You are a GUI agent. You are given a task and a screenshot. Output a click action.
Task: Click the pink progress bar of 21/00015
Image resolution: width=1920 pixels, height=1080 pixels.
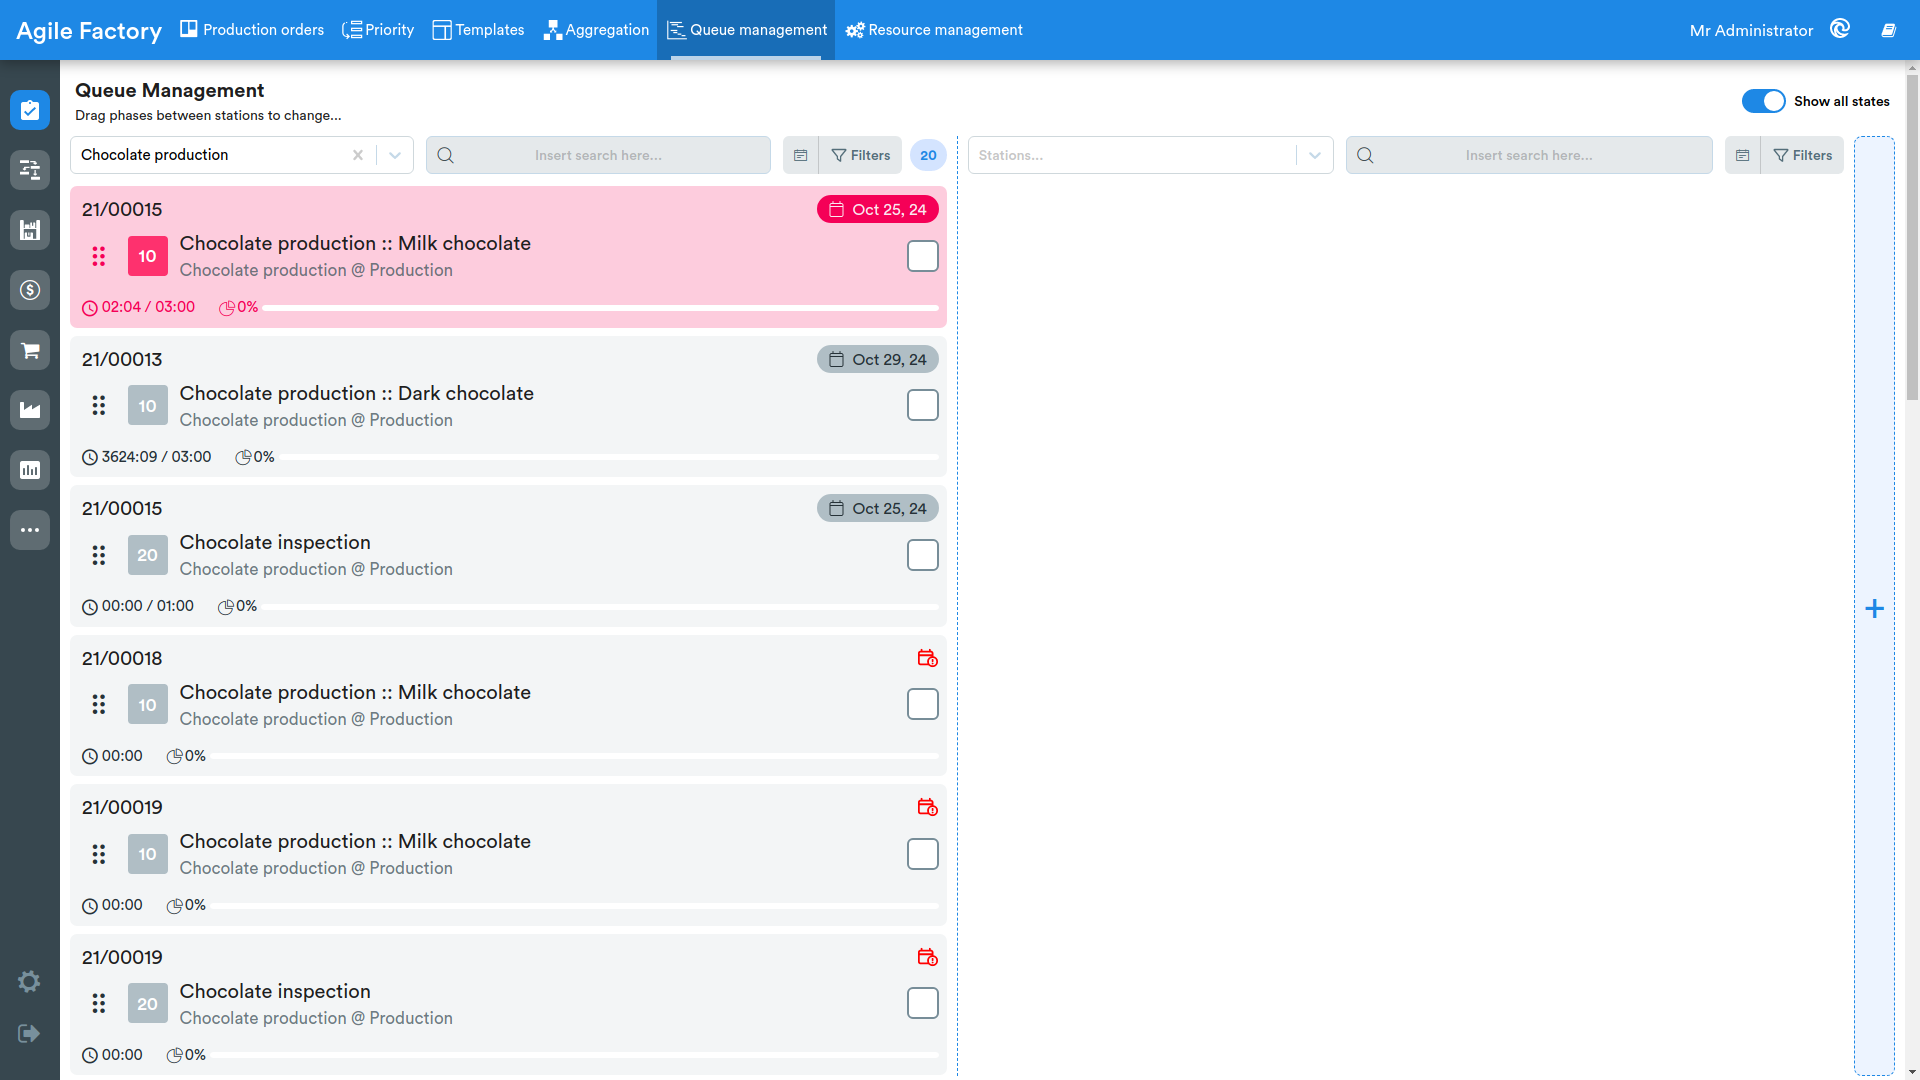(601, 307)
